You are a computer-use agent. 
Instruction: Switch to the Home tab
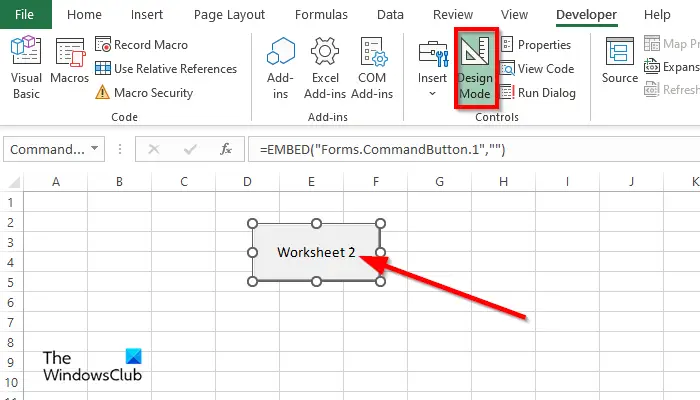pyautogui.click(x=84, y=15)
